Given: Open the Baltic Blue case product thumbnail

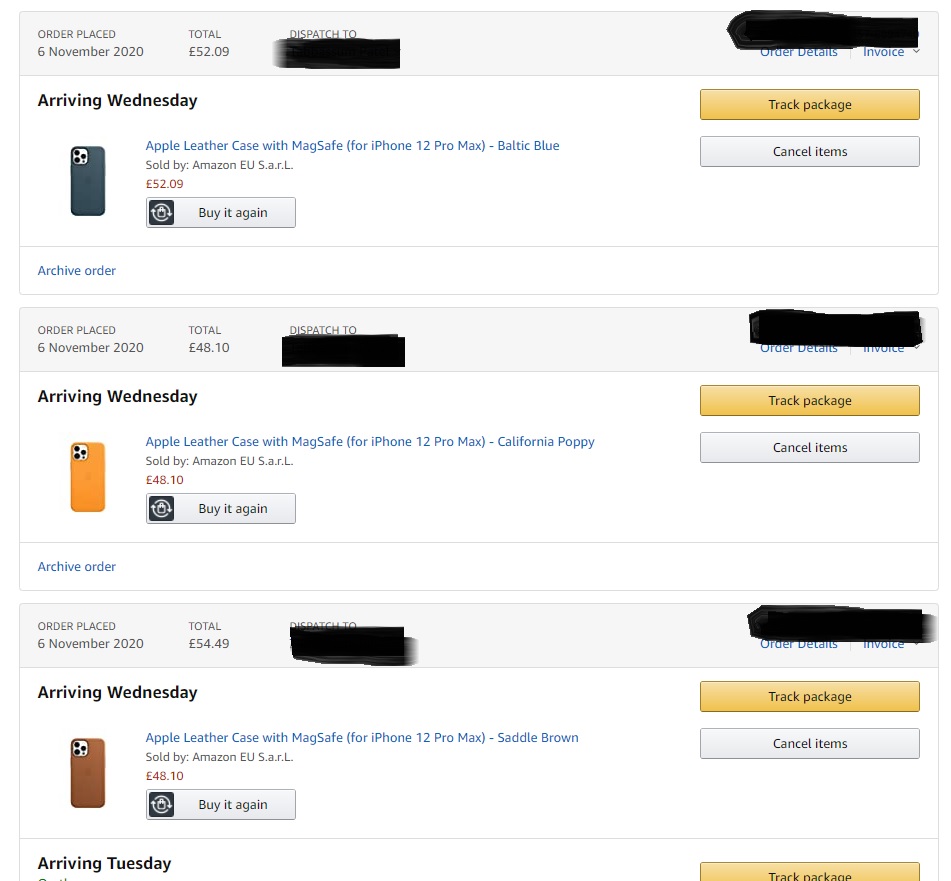Looking at the screenshot, I should click(x=88, y=180).
